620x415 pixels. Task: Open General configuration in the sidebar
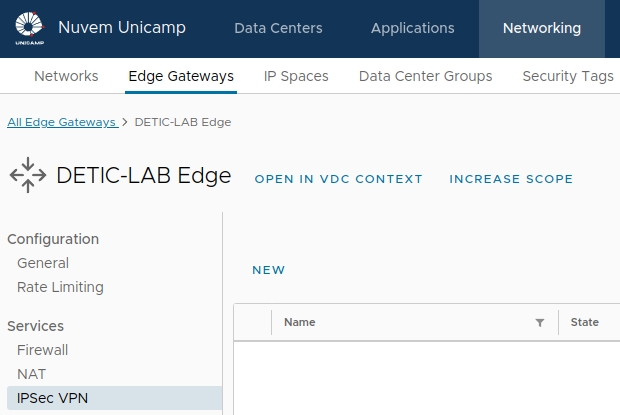point(43,263)
